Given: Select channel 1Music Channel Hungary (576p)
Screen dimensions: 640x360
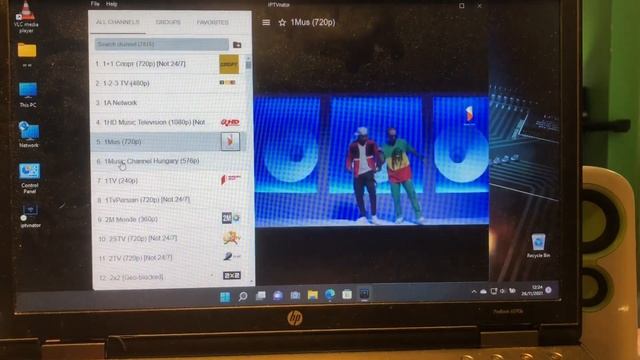Looking at the screenshot, I should 169,161.
